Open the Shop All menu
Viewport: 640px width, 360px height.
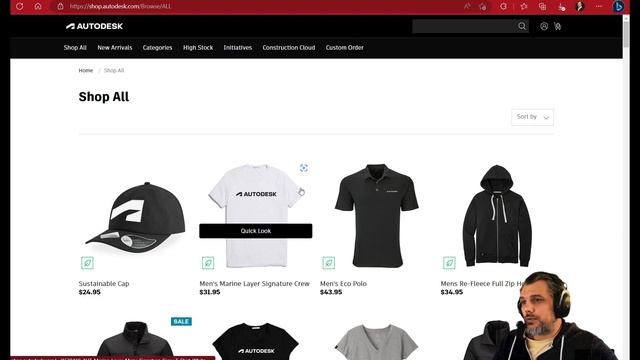coord(75,47)
